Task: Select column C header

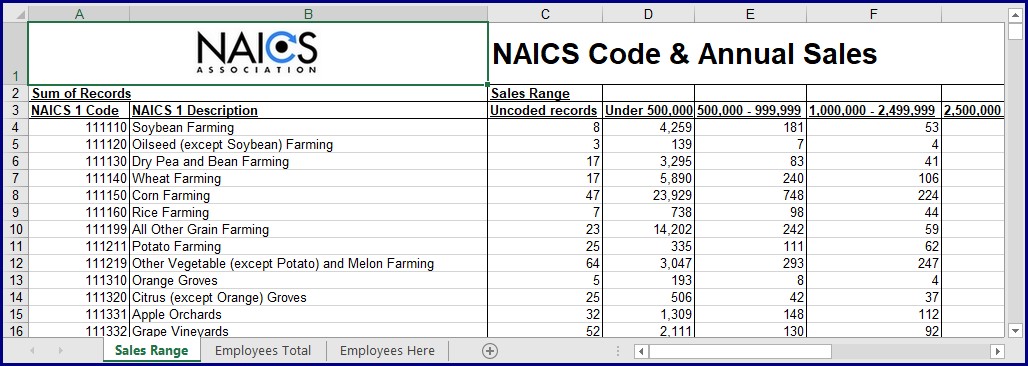Action: (545, 14)
